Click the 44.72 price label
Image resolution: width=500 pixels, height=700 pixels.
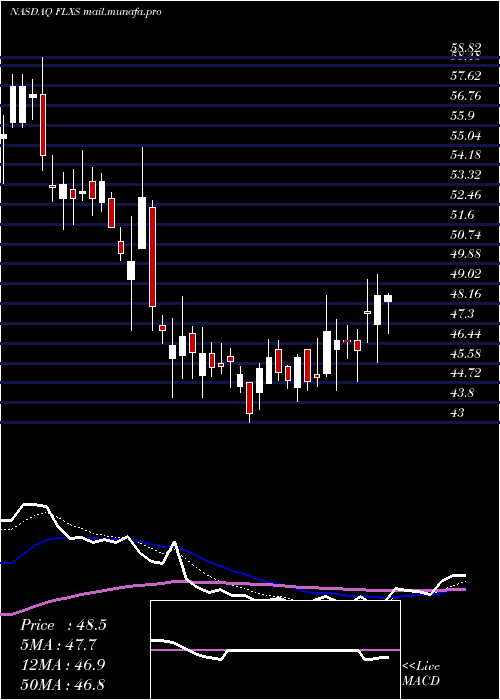click(x=466, y=373)
